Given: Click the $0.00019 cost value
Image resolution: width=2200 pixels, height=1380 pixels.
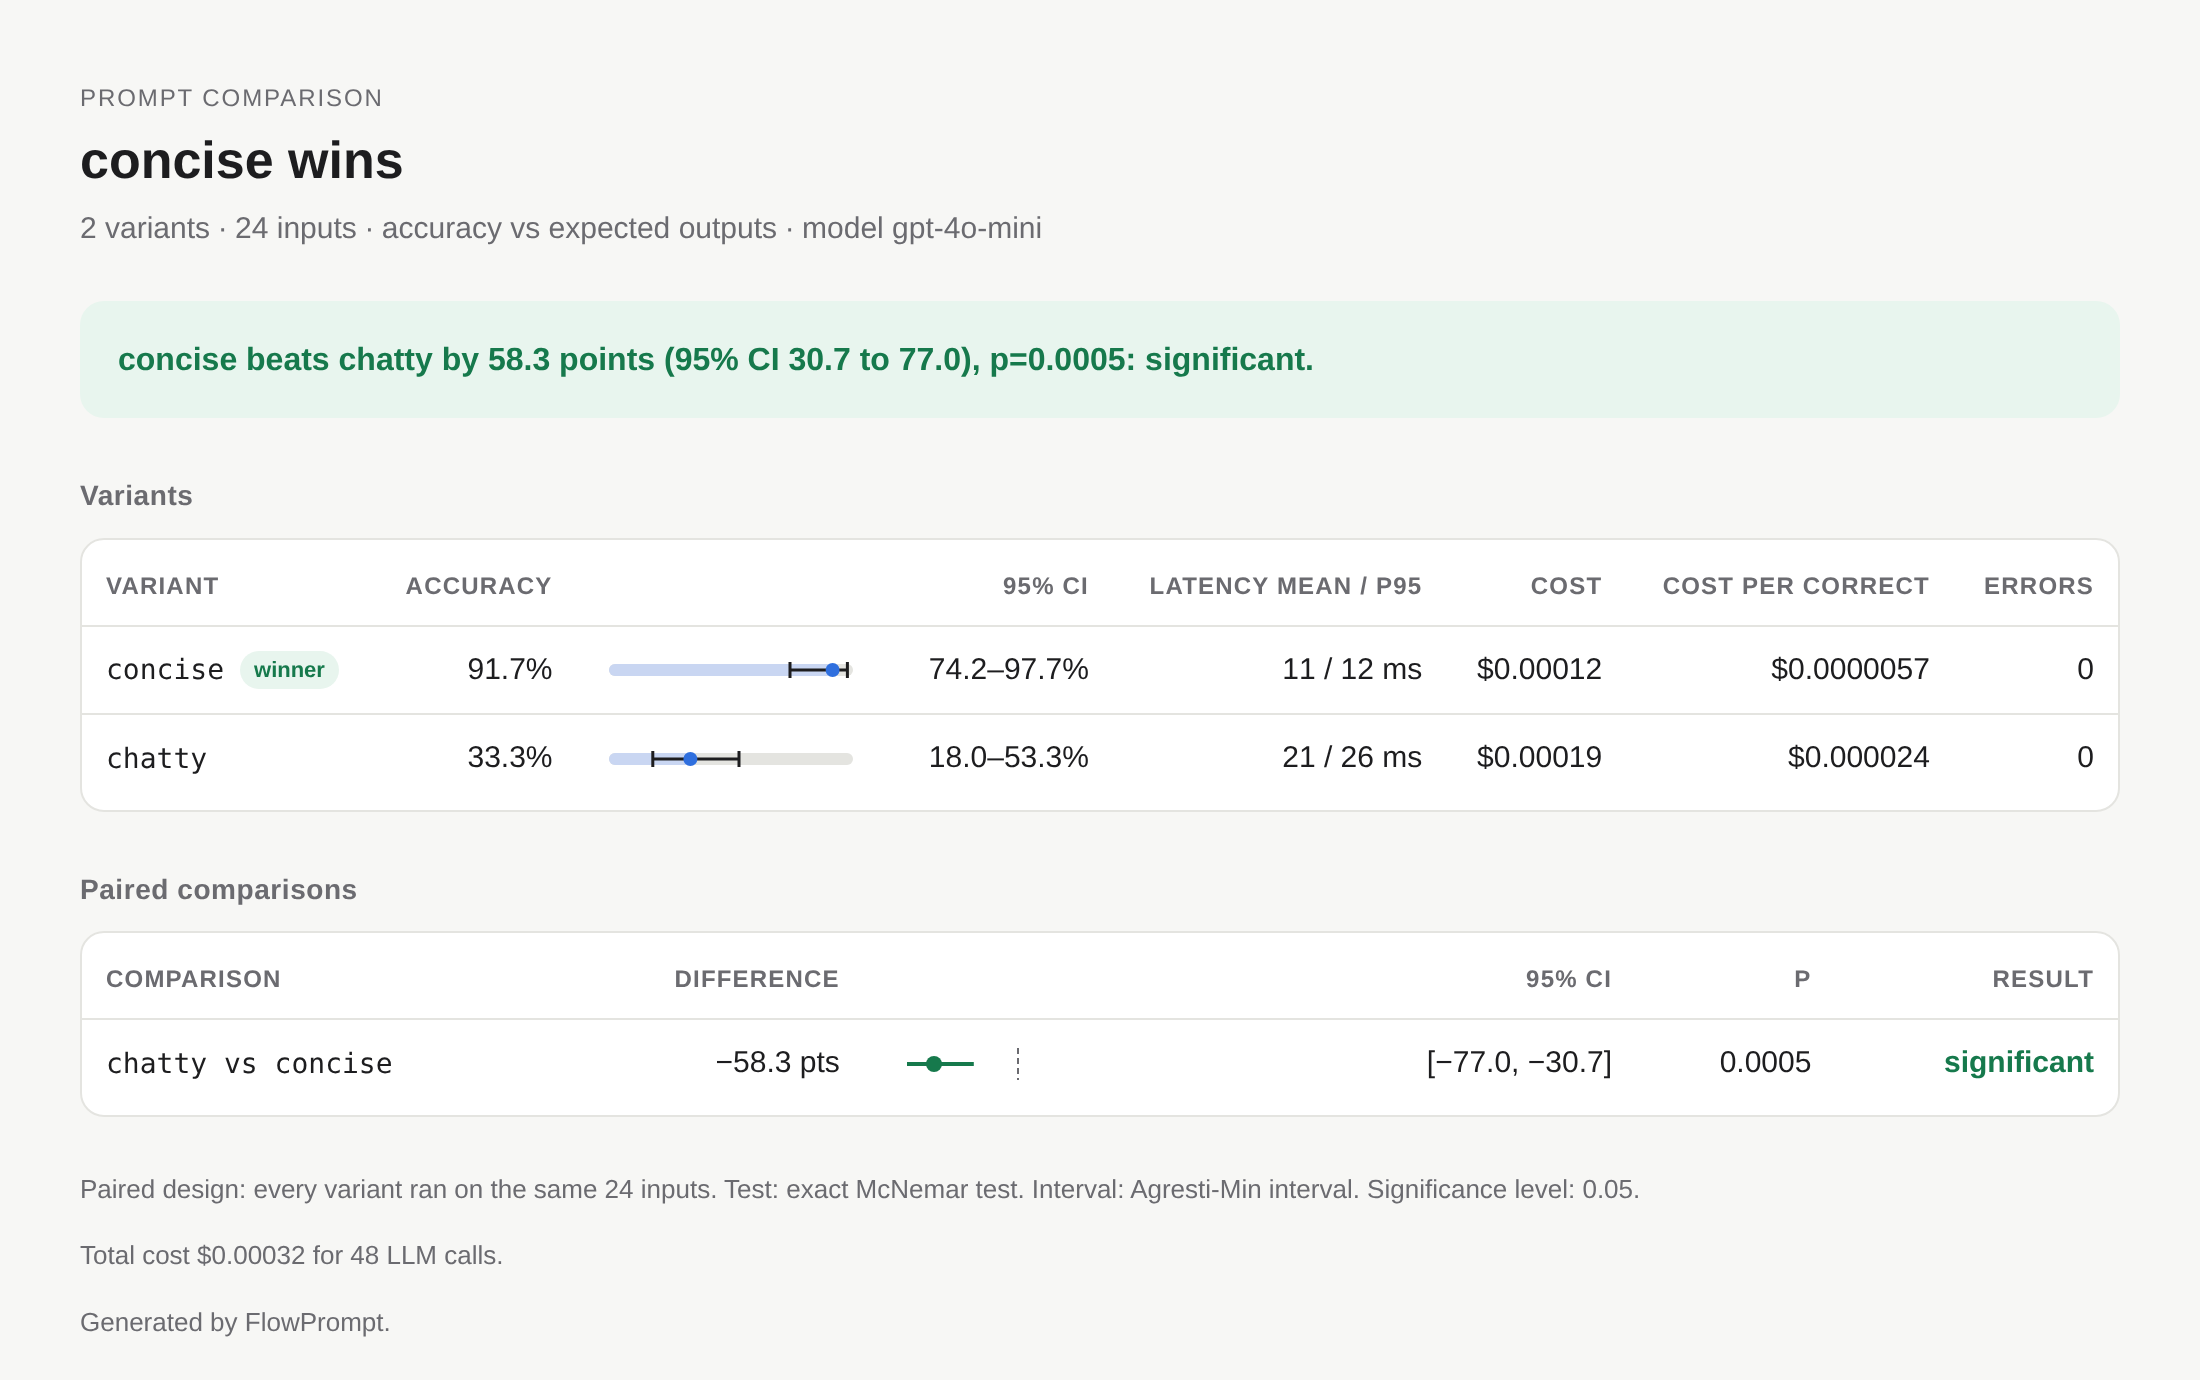Looking at the screenshot, I should click(1539, 757).
